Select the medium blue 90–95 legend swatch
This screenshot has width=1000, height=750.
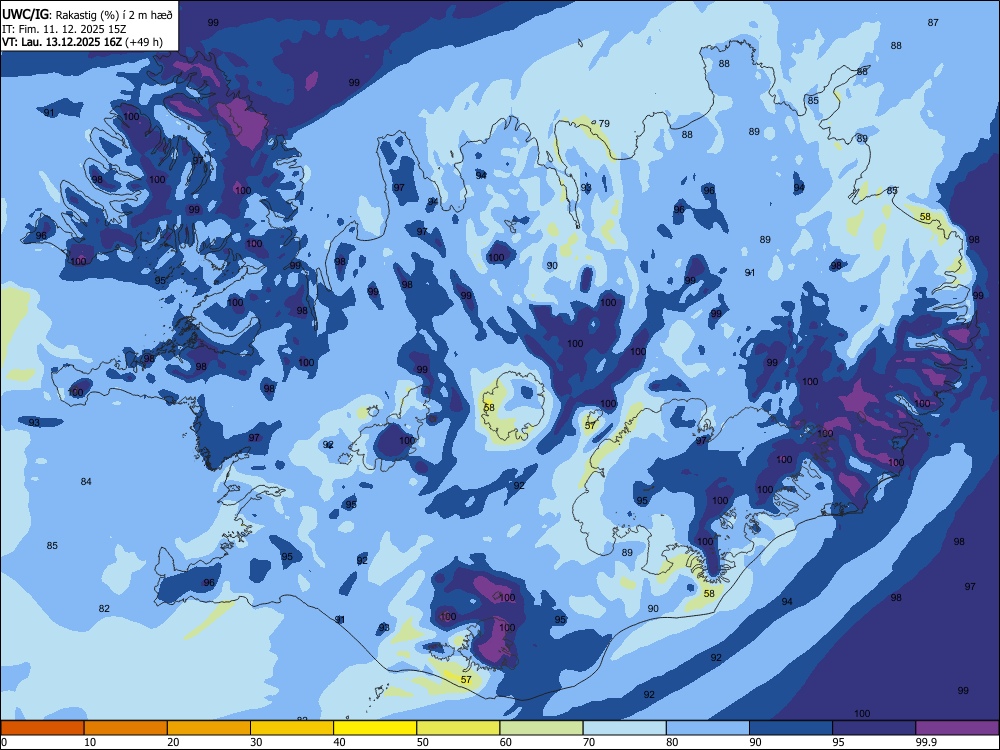791,728
